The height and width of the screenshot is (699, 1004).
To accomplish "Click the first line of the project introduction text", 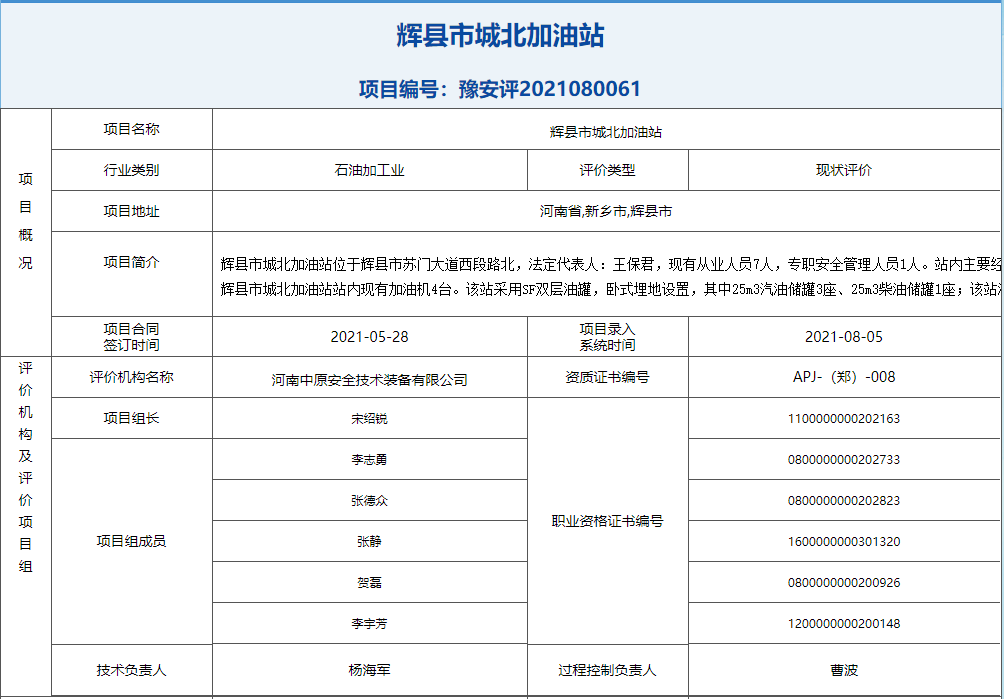I will [x=611, y=263].
